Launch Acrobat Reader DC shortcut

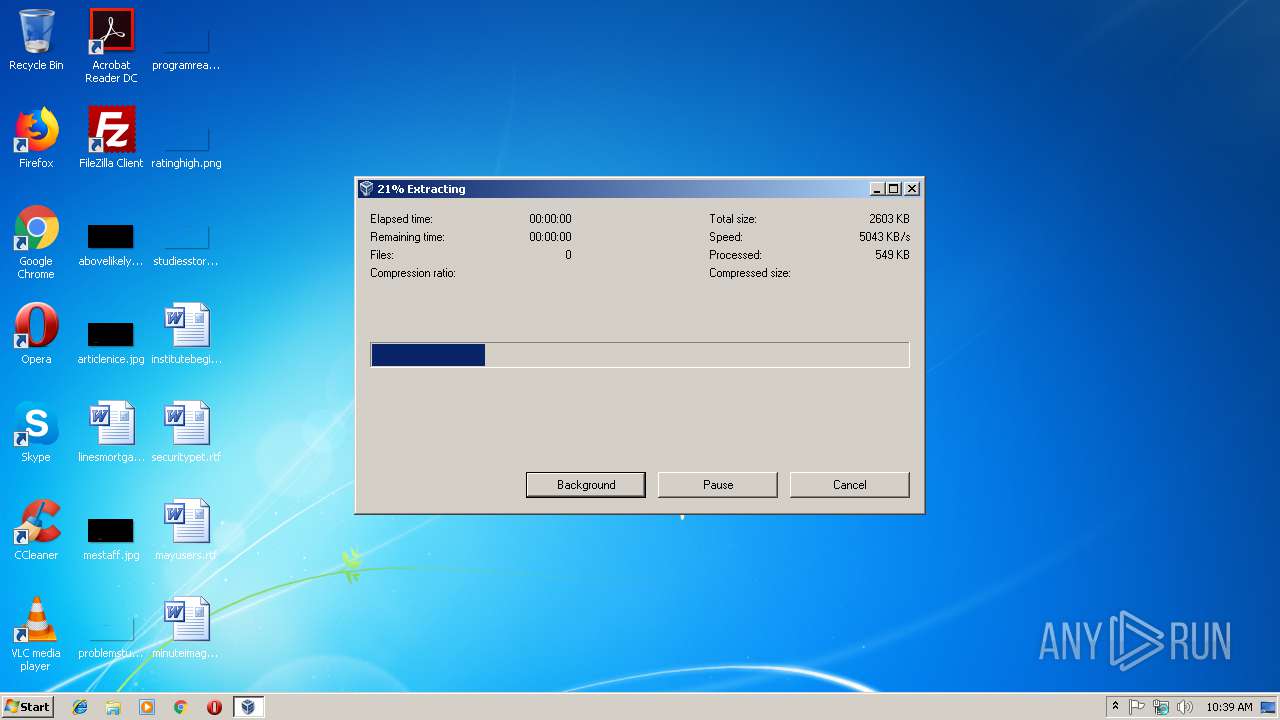(111, 46)
